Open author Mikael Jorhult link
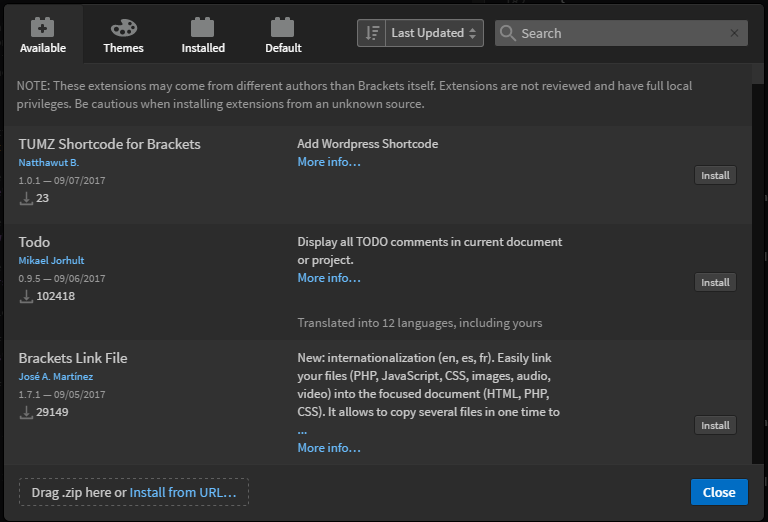The image size is (768, 522). (x=51, y=261)
